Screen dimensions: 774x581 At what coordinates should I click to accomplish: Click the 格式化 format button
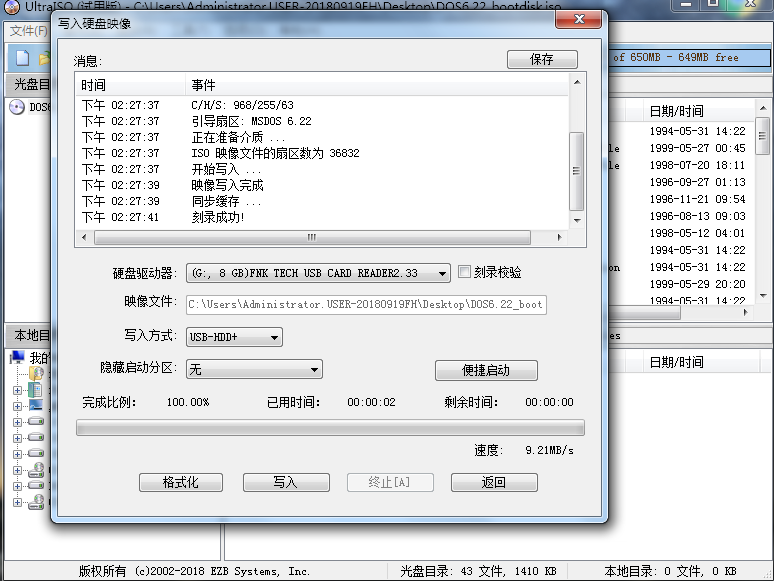click(180, 482)
